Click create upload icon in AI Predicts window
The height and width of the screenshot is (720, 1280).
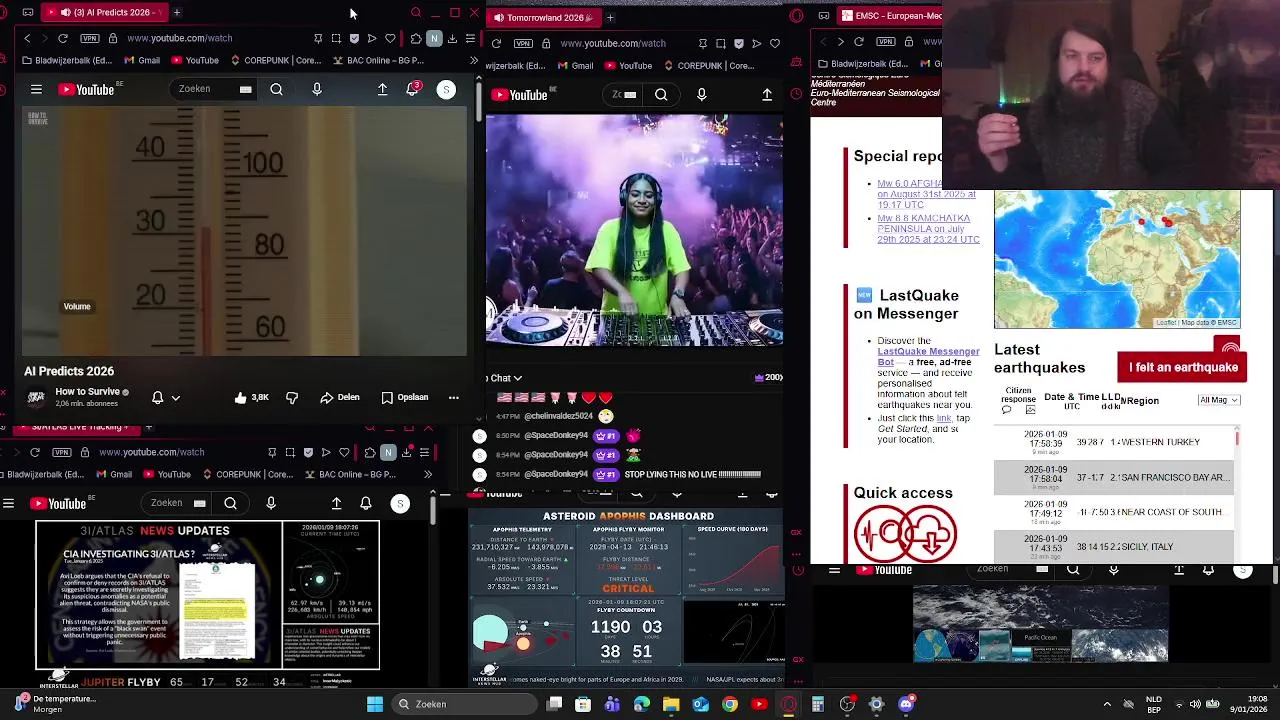[x=382, y=89]
